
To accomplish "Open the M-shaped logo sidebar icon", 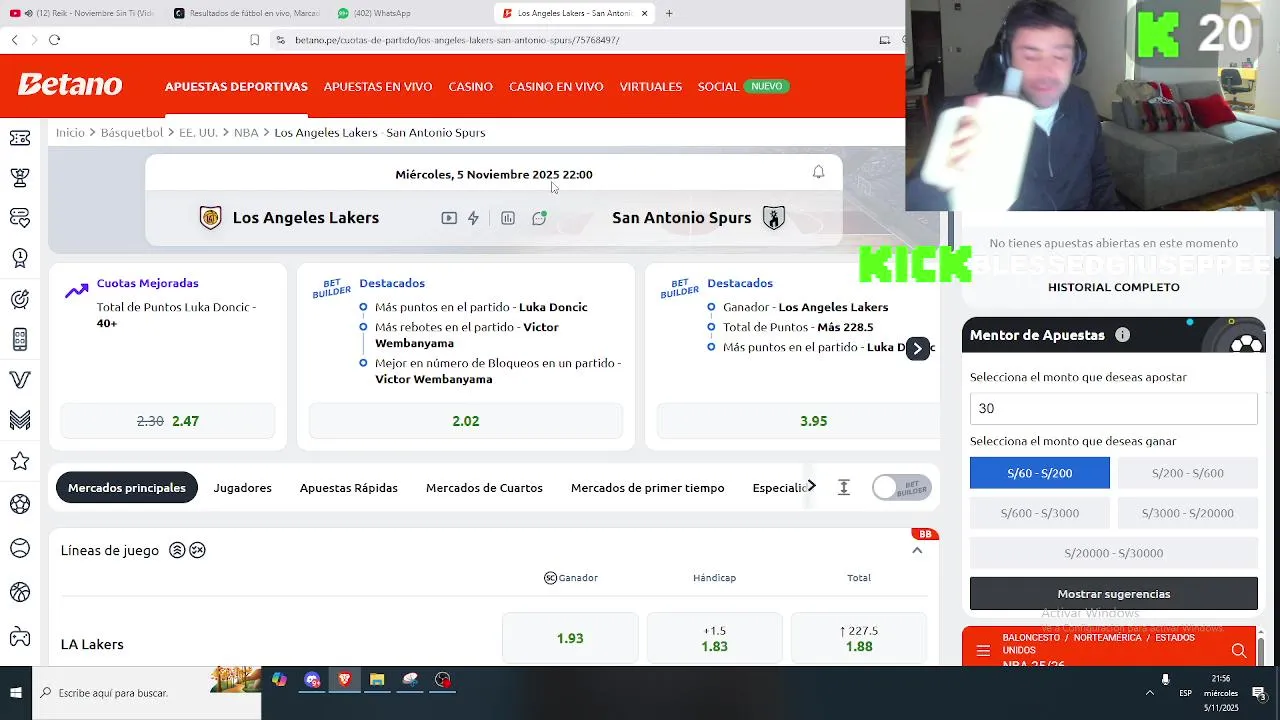I will 20,420.
